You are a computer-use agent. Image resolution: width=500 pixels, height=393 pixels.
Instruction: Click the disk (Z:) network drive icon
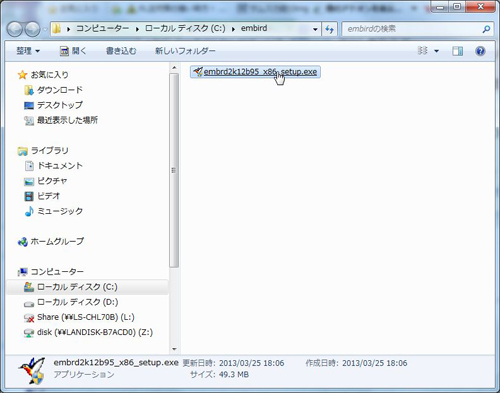(x=29, y=333)
